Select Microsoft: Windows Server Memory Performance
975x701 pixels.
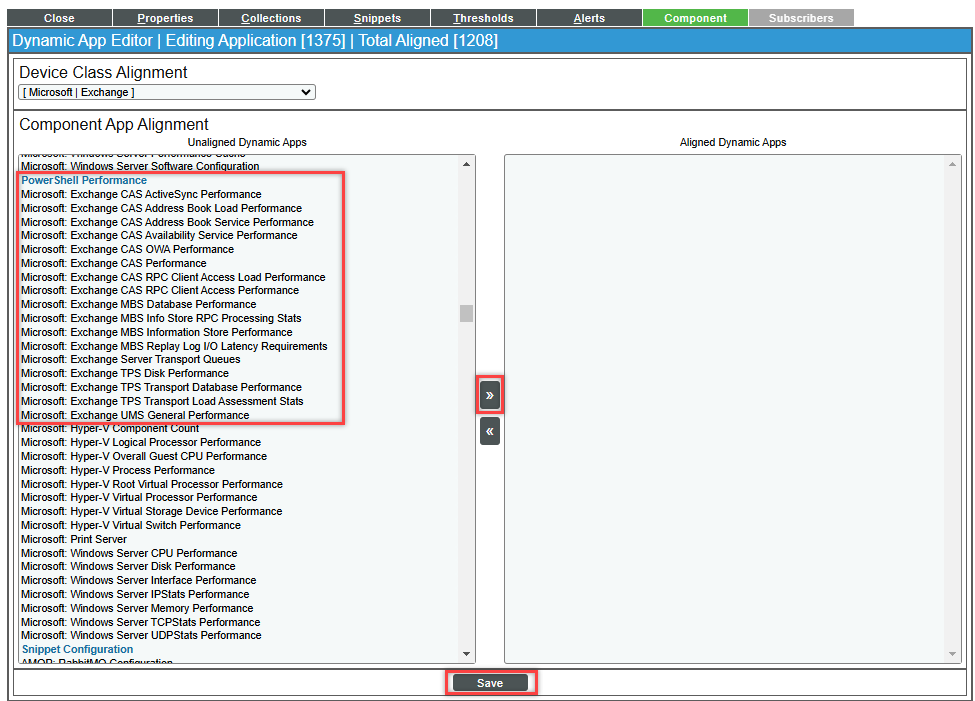click(x=137, y=608)
